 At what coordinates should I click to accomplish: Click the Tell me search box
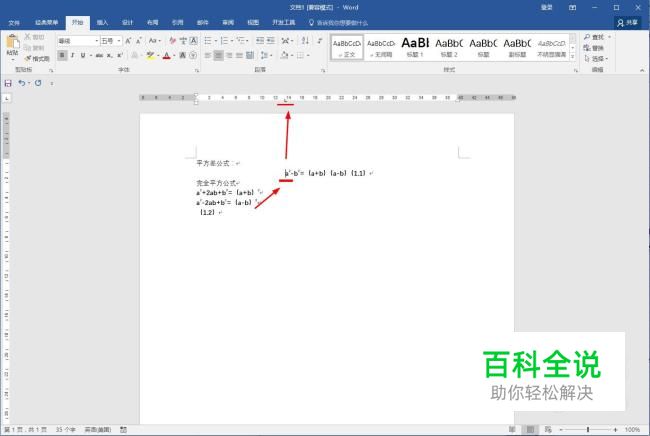[x=338, y=23]
